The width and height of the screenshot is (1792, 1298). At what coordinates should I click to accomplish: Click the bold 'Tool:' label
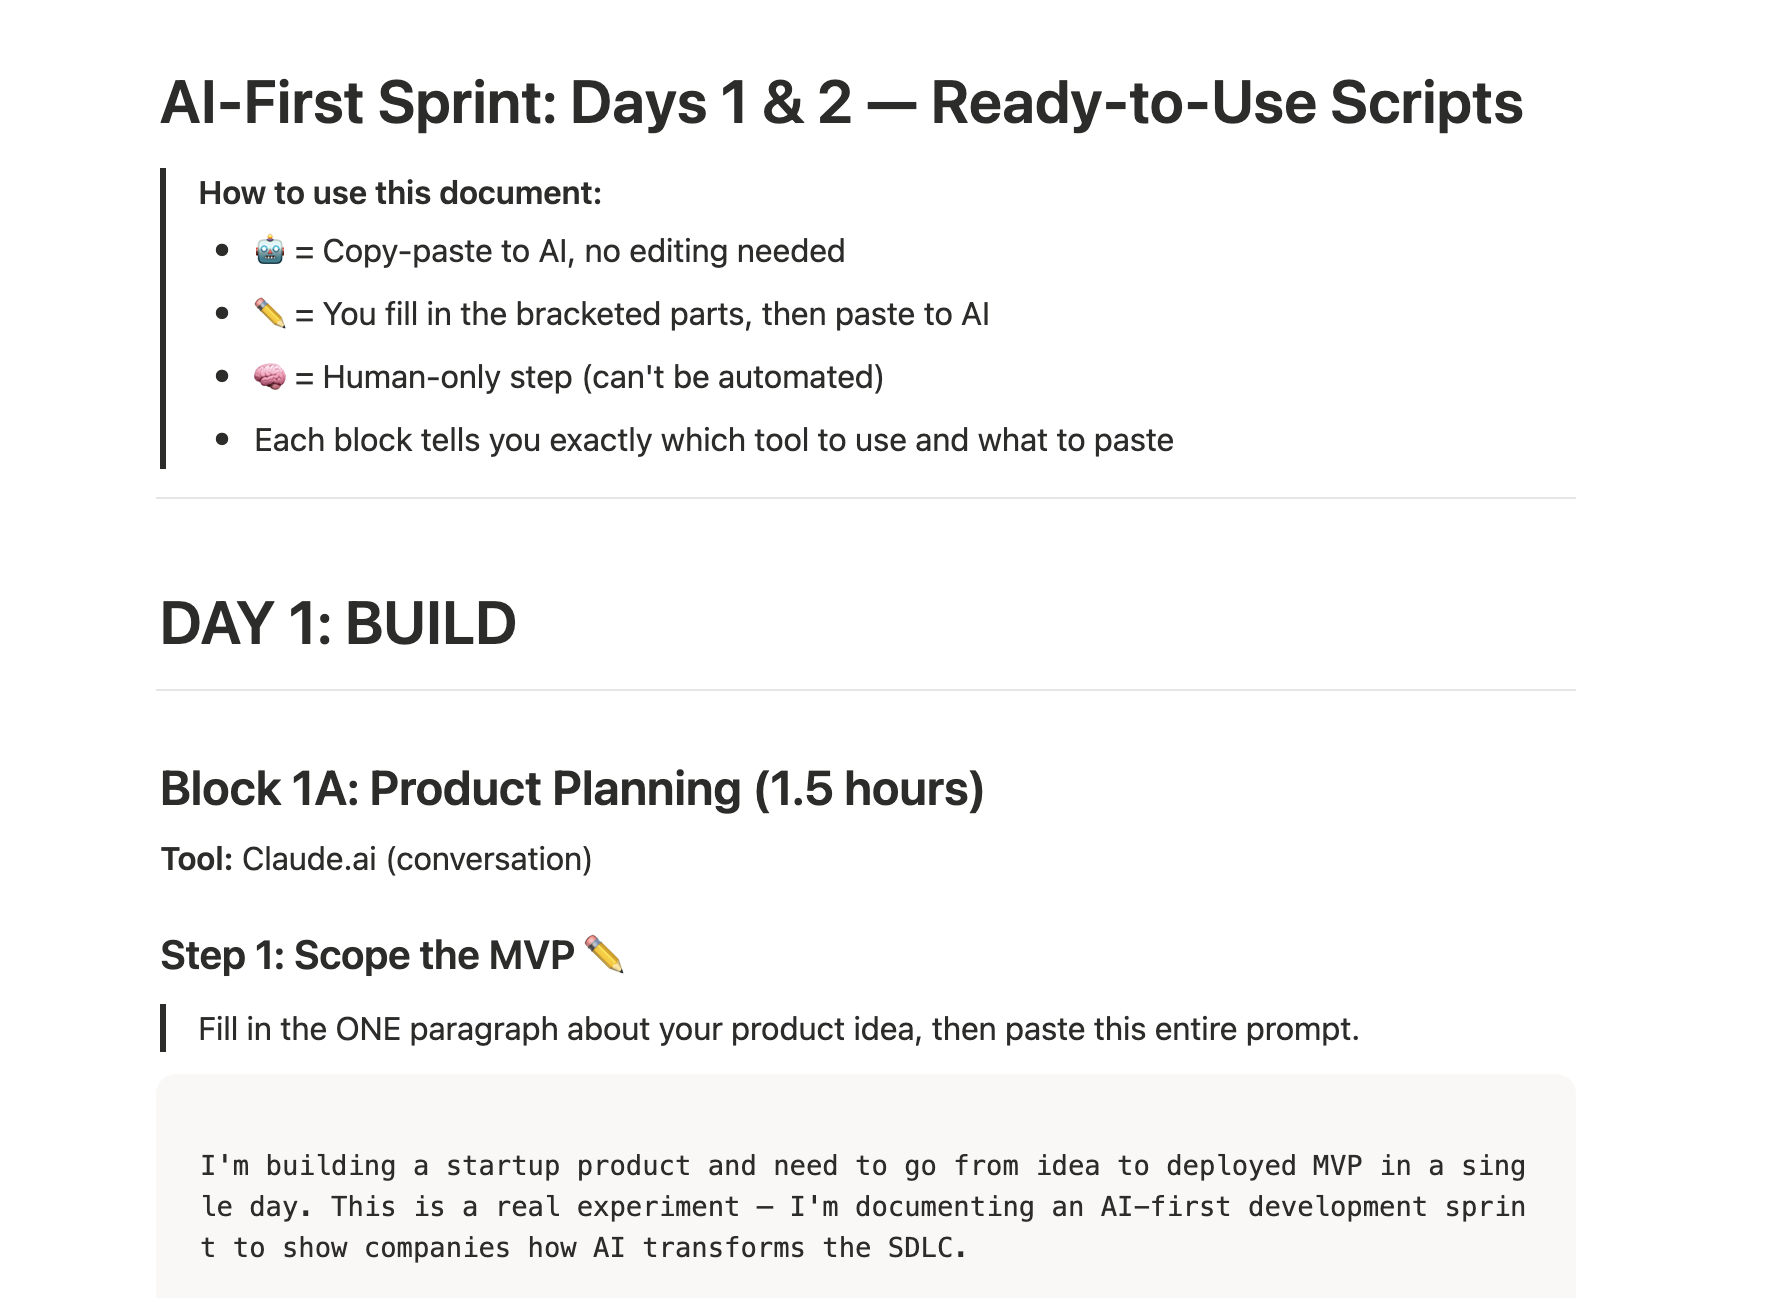point(197,859)
